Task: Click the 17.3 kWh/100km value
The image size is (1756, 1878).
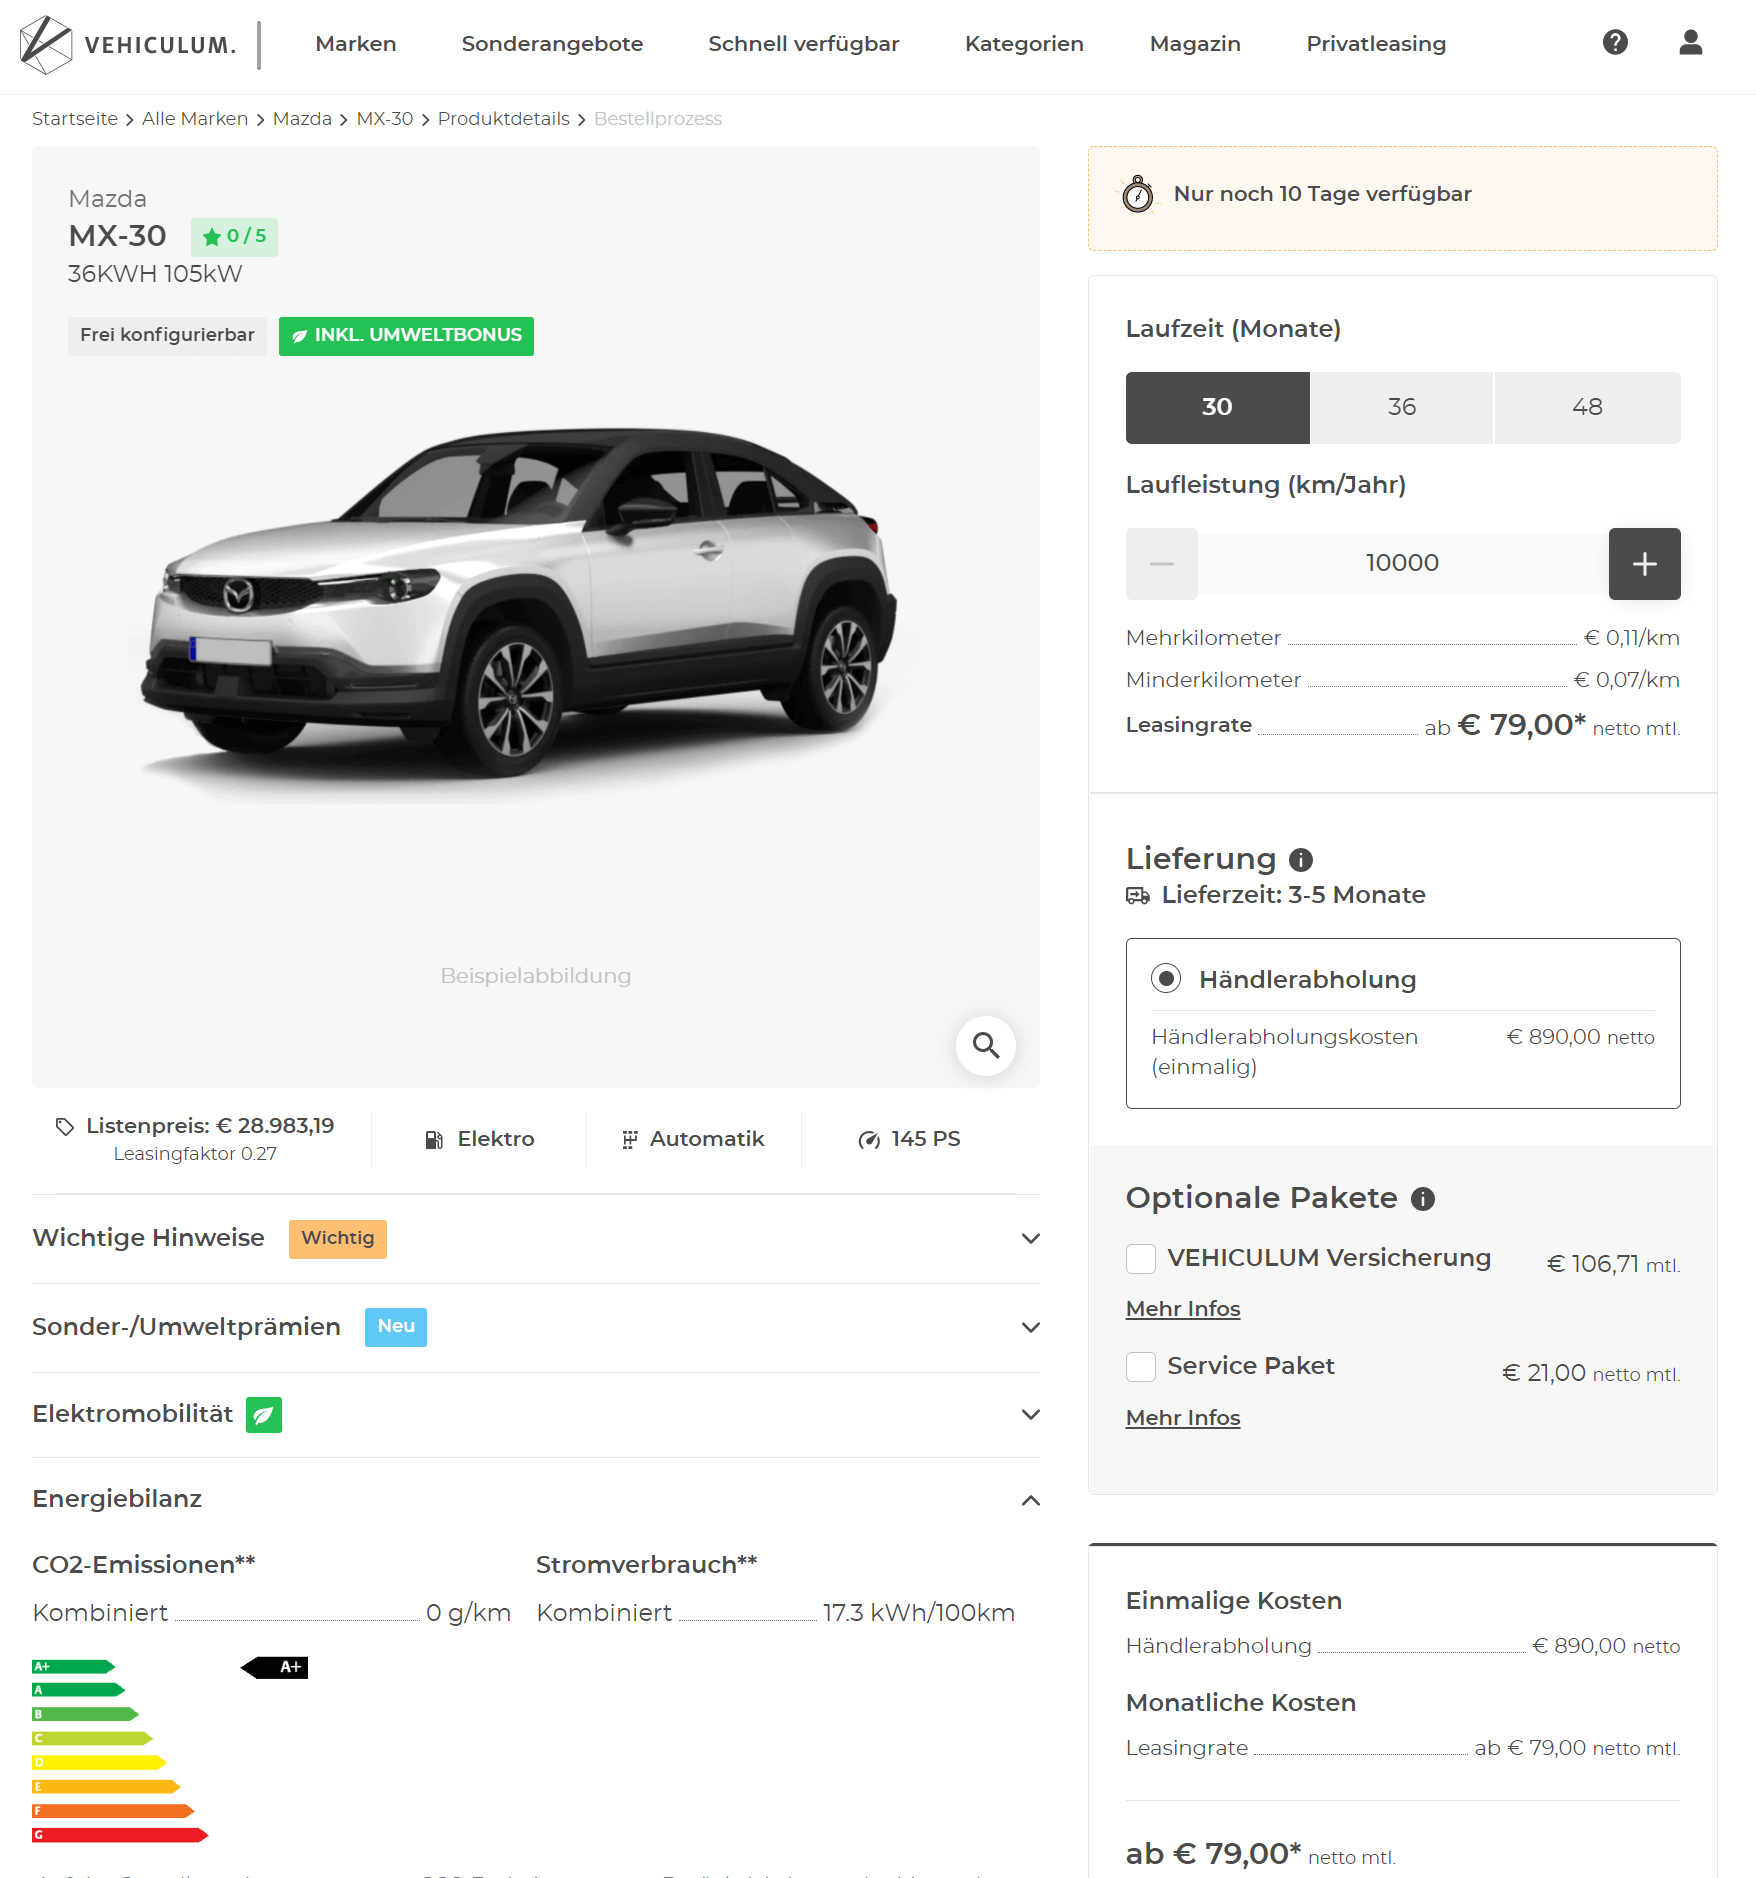Action: click(919, 1614)
